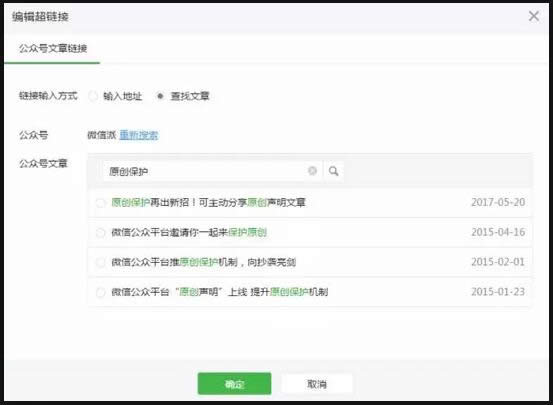Click article title 原创保护再出新招！可主动分享原创声明文章
The height and width of the screenshot is (405, 553).
pos(208,202)
